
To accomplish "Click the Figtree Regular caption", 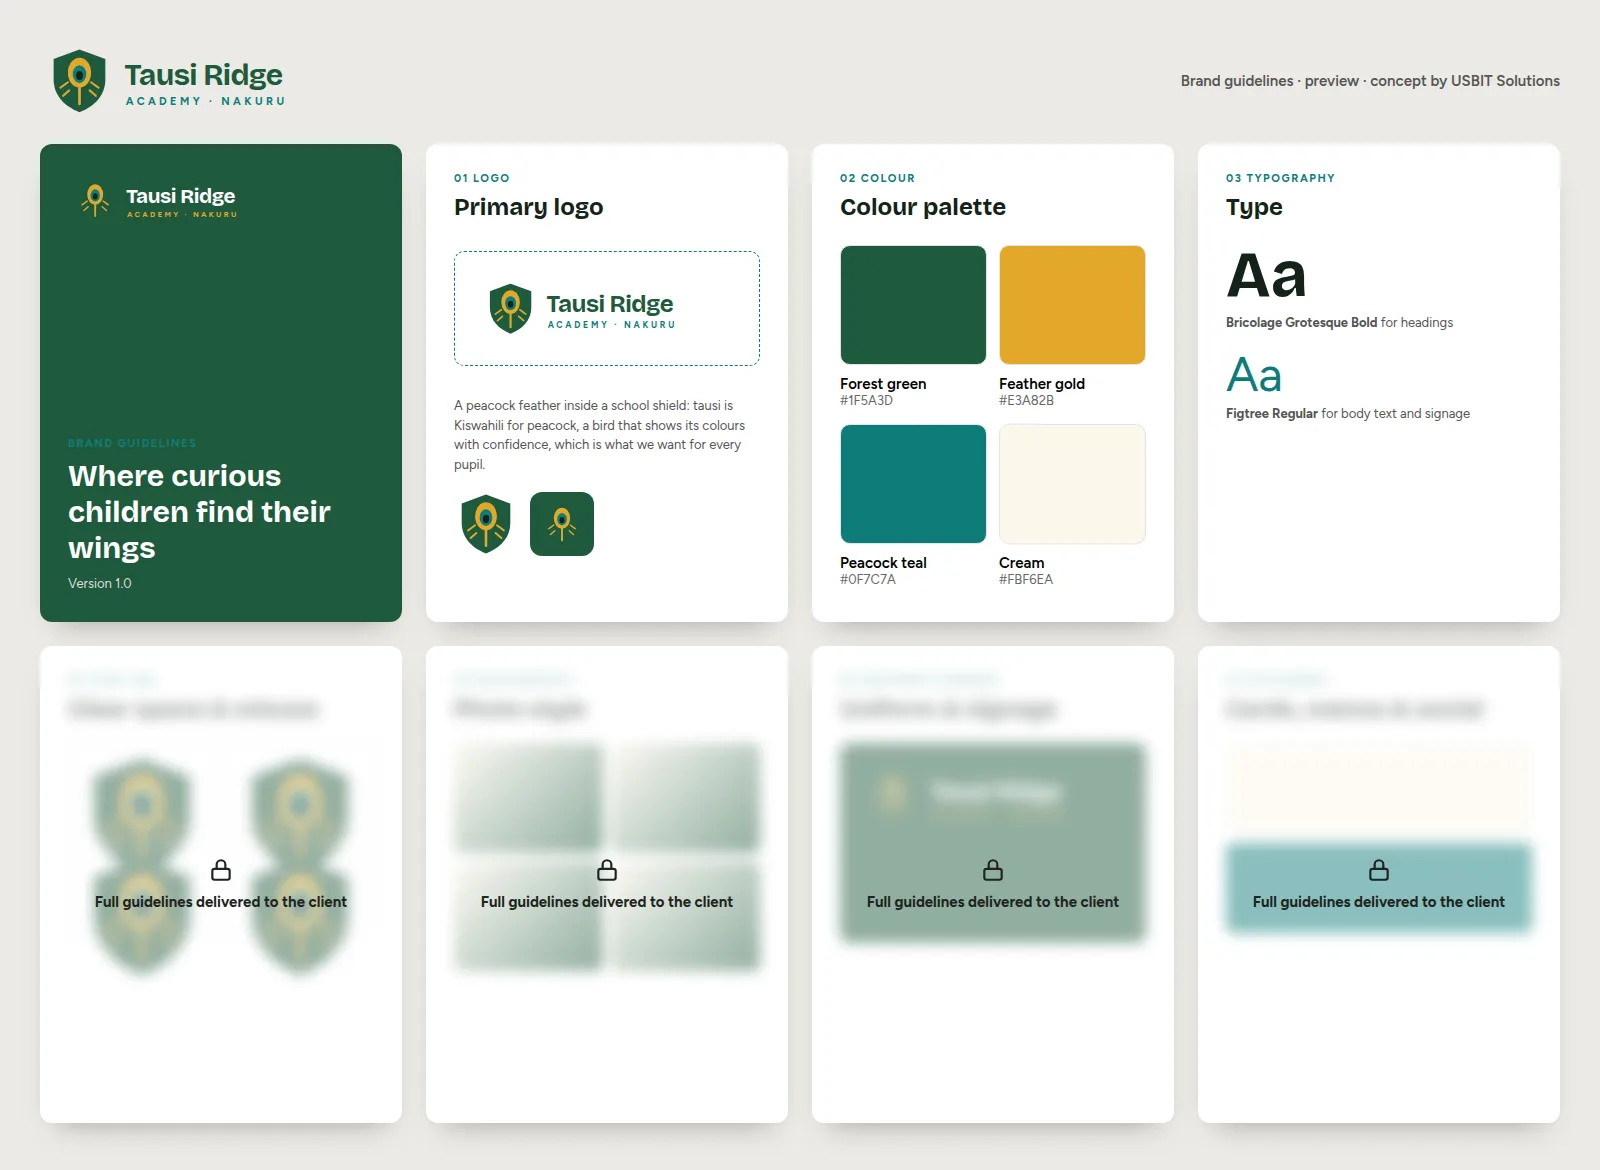I will [x=1348, y=413].
